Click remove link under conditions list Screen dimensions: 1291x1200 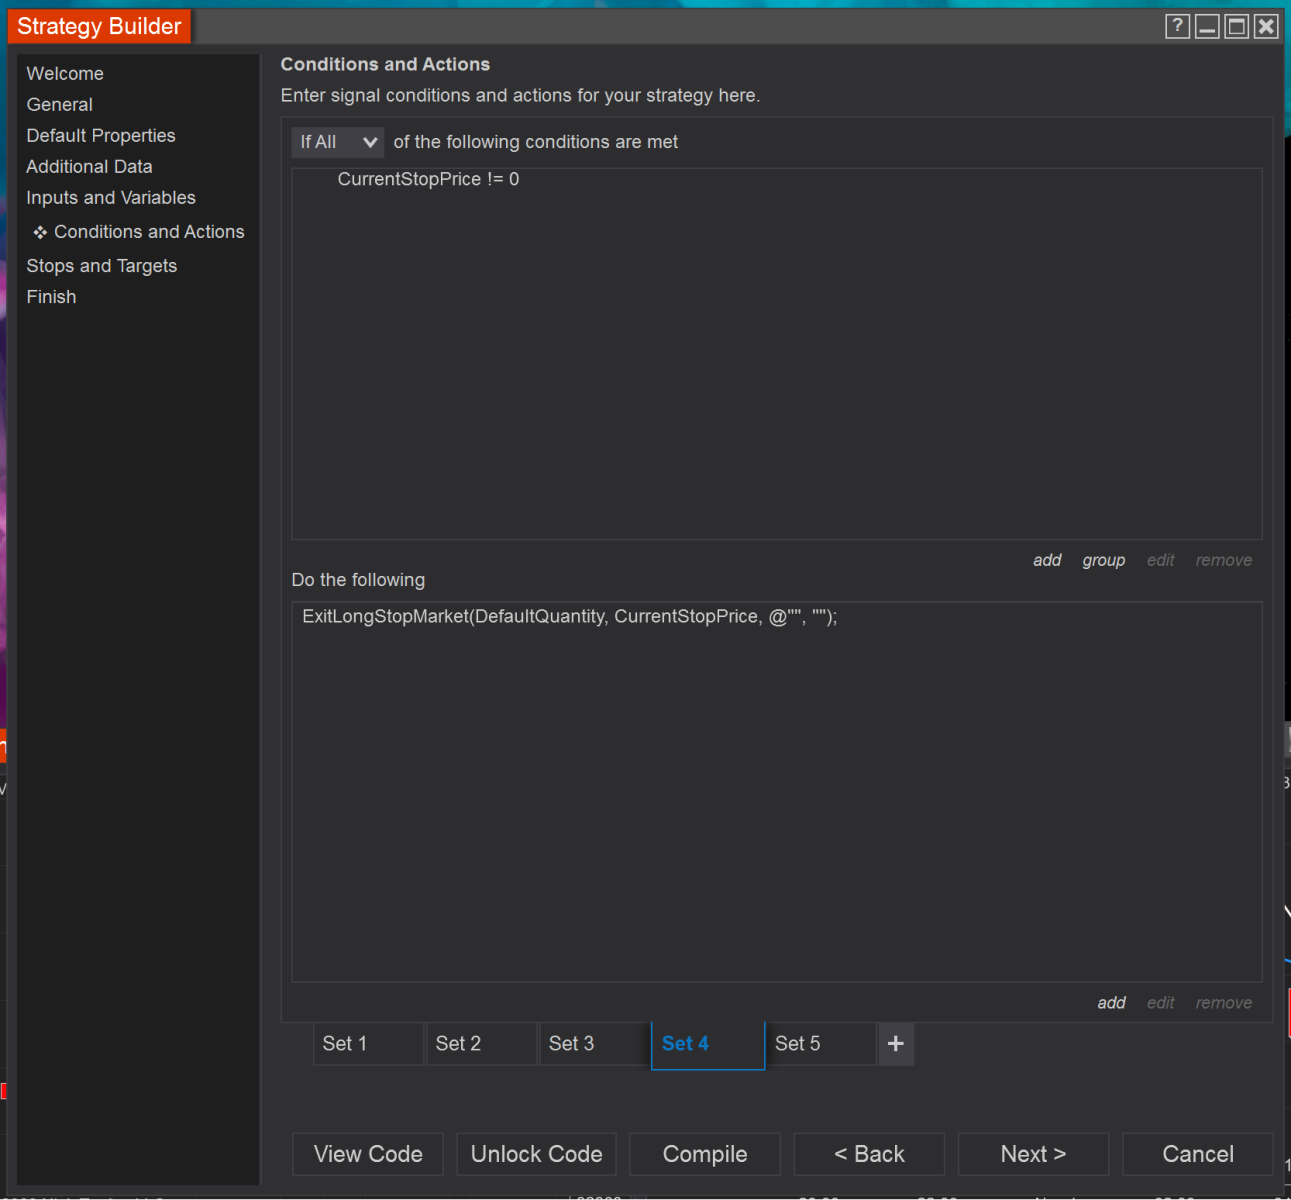1224,560
